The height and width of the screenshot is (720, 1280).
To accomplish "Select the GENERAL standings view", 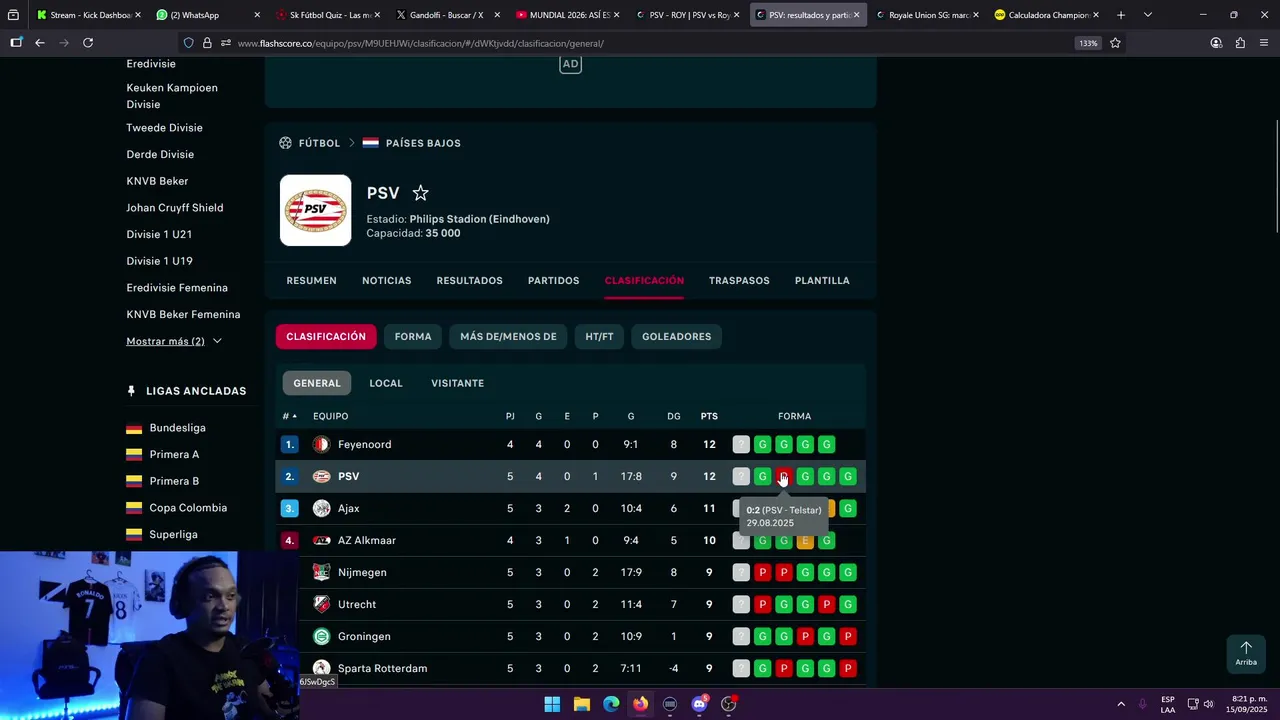I will pyautogui.click(x=317, y=383).
